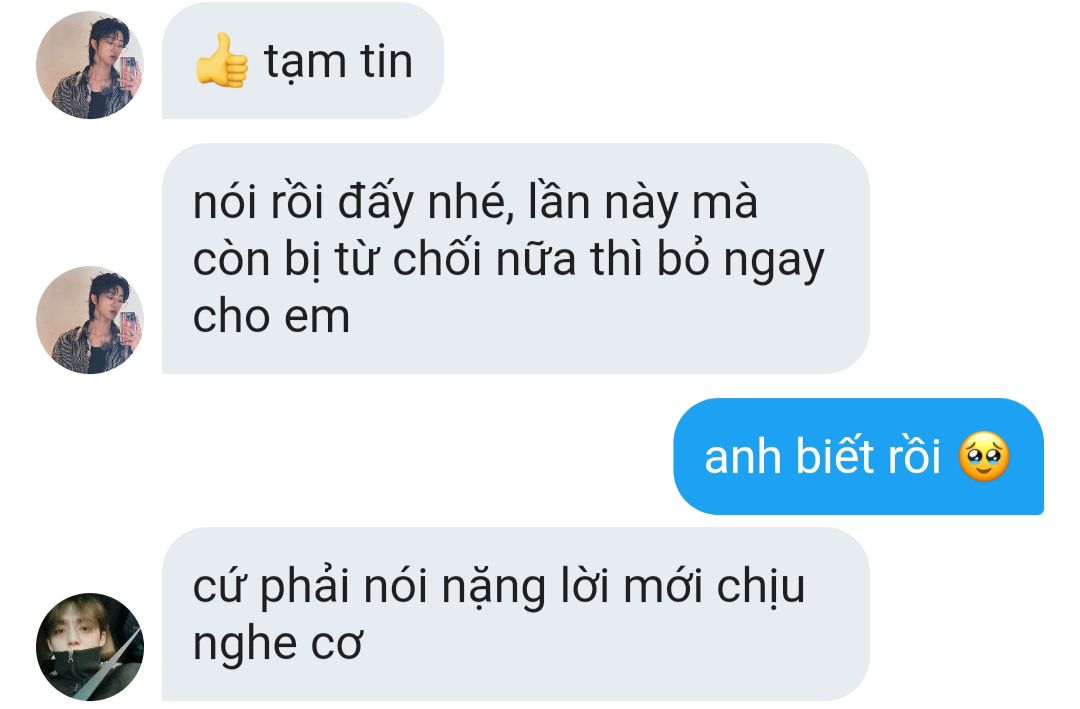The width and height of the screenshot is (1080, 709).
Task: Select the blue sent message bubble
Action: tap(858, 456)
